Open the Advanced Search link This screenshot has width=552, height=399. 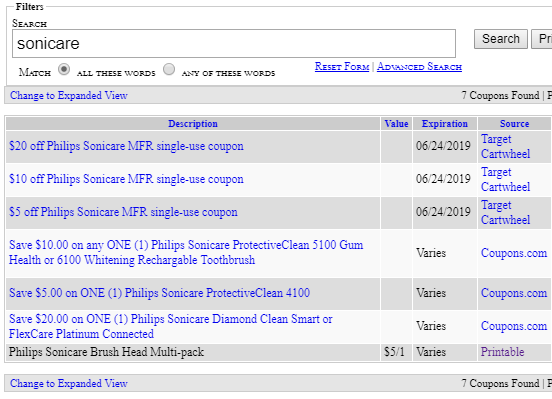(419, 67)
